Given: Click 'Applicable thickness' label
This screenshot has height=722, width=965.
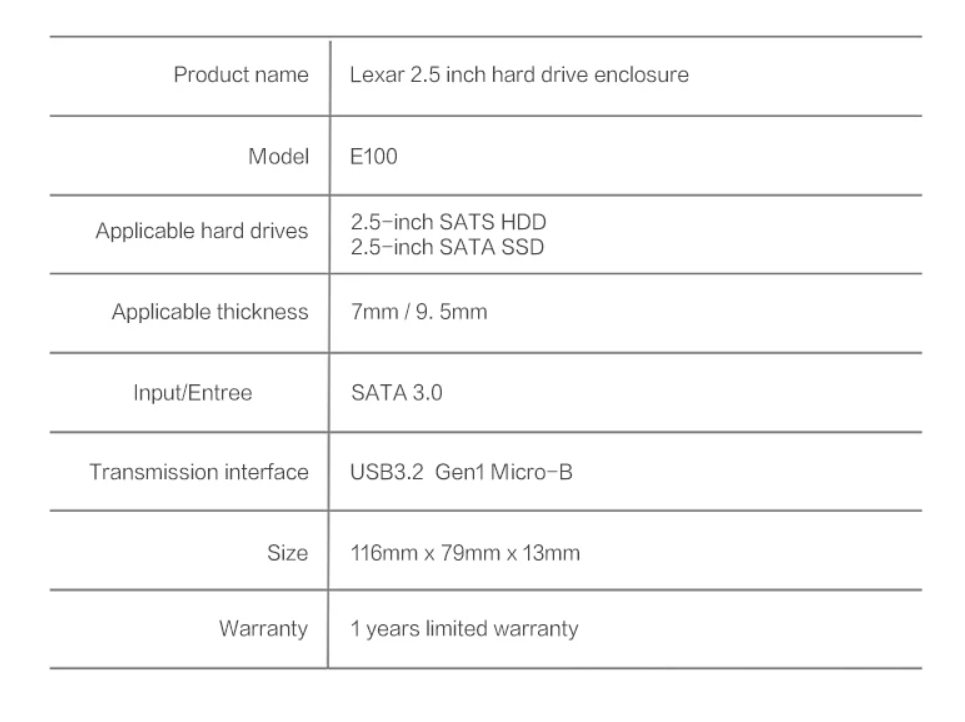Looking at the screenshot, I should click(210, 312).
